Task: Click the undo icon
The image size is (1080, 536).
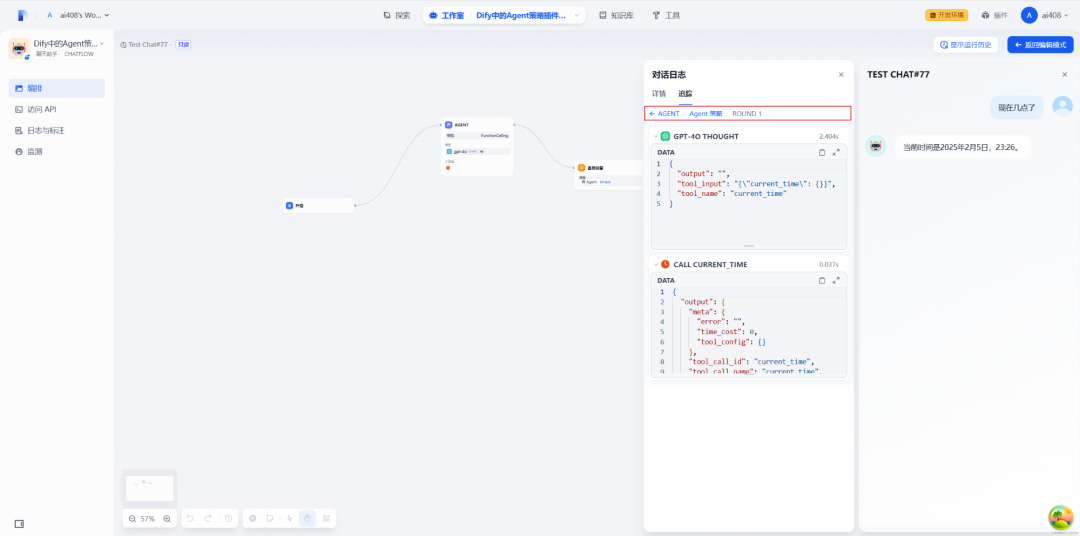Action: coord(191,518)
